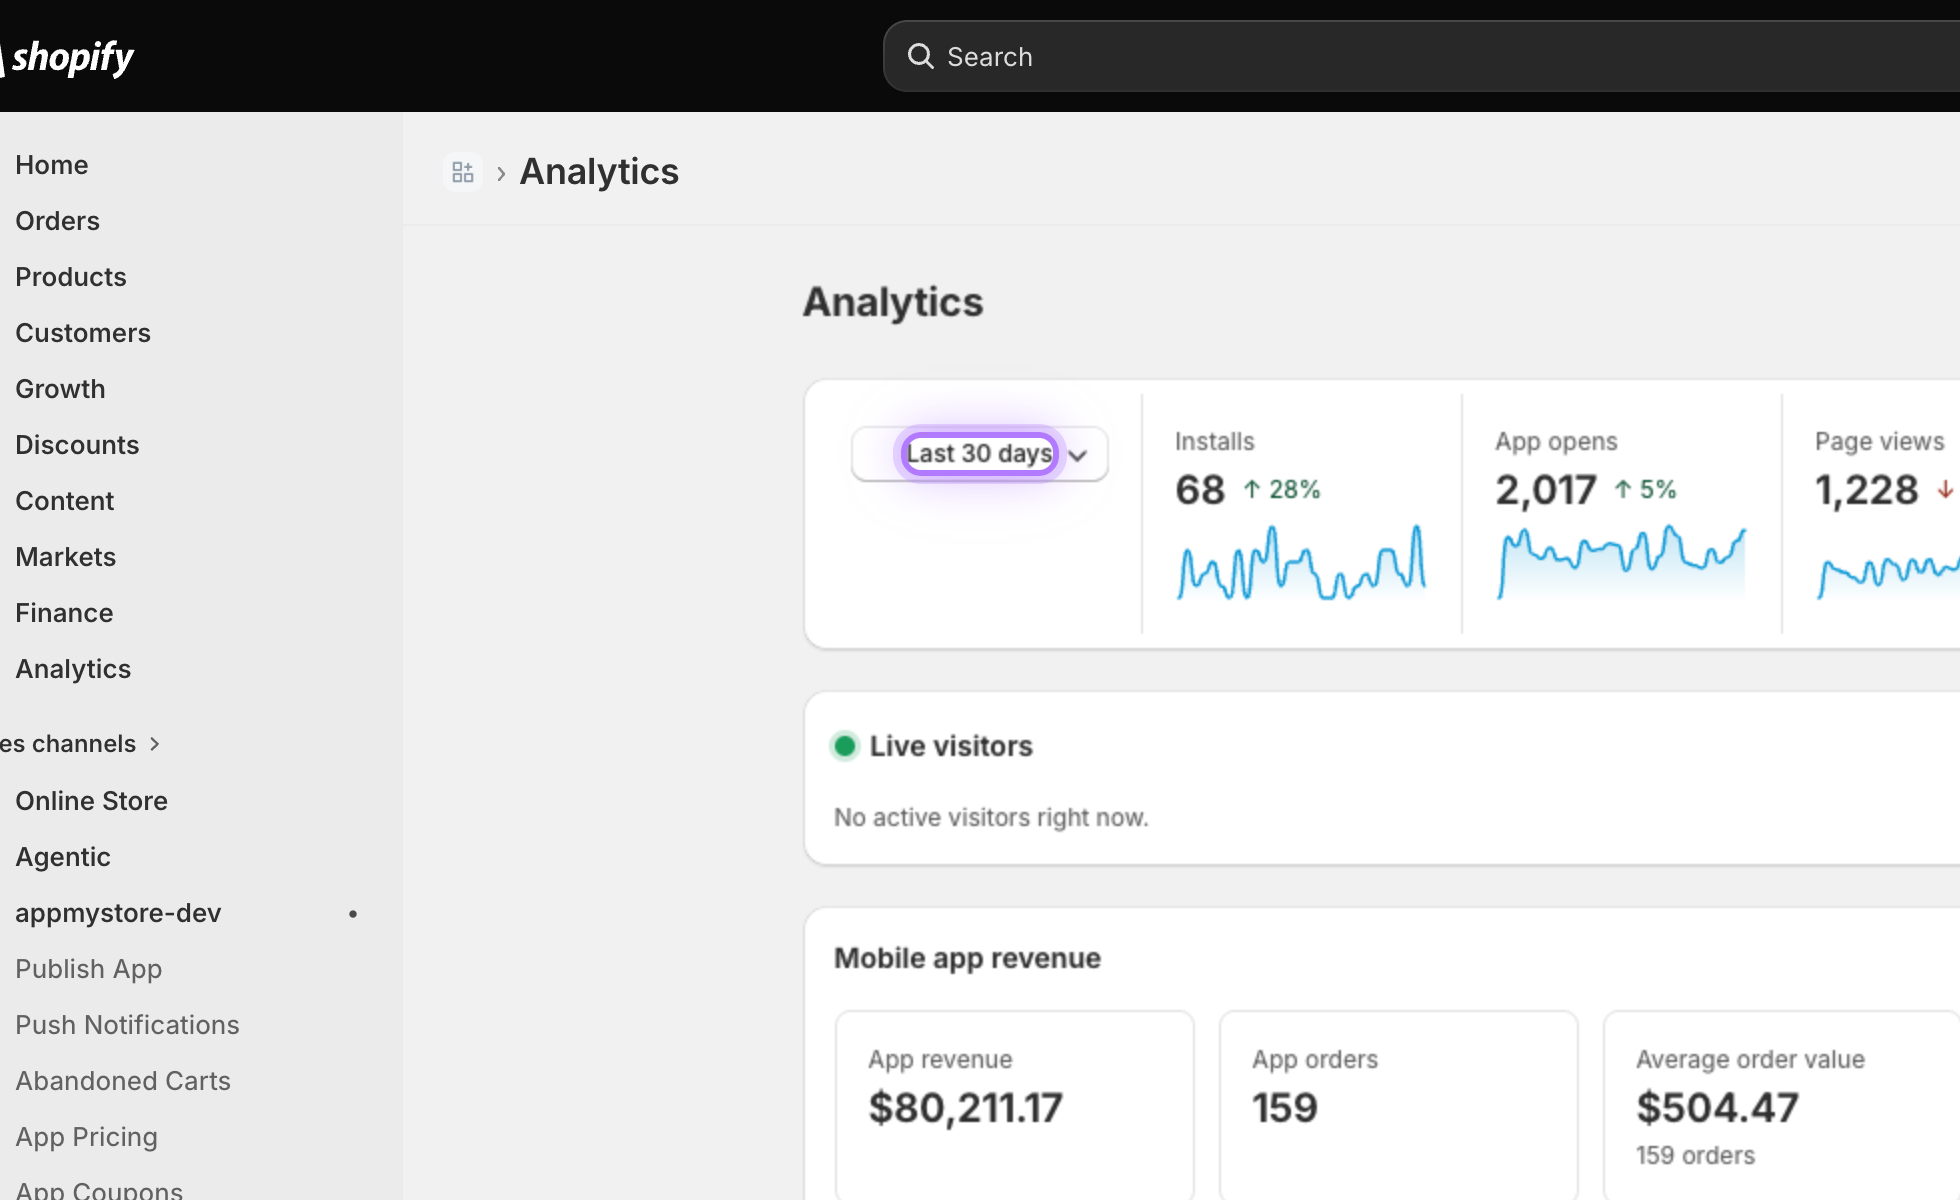This screenshot has height=1200, width=1960.
Task: Click the search magnifier icon
Action: [x=920, y=56]
